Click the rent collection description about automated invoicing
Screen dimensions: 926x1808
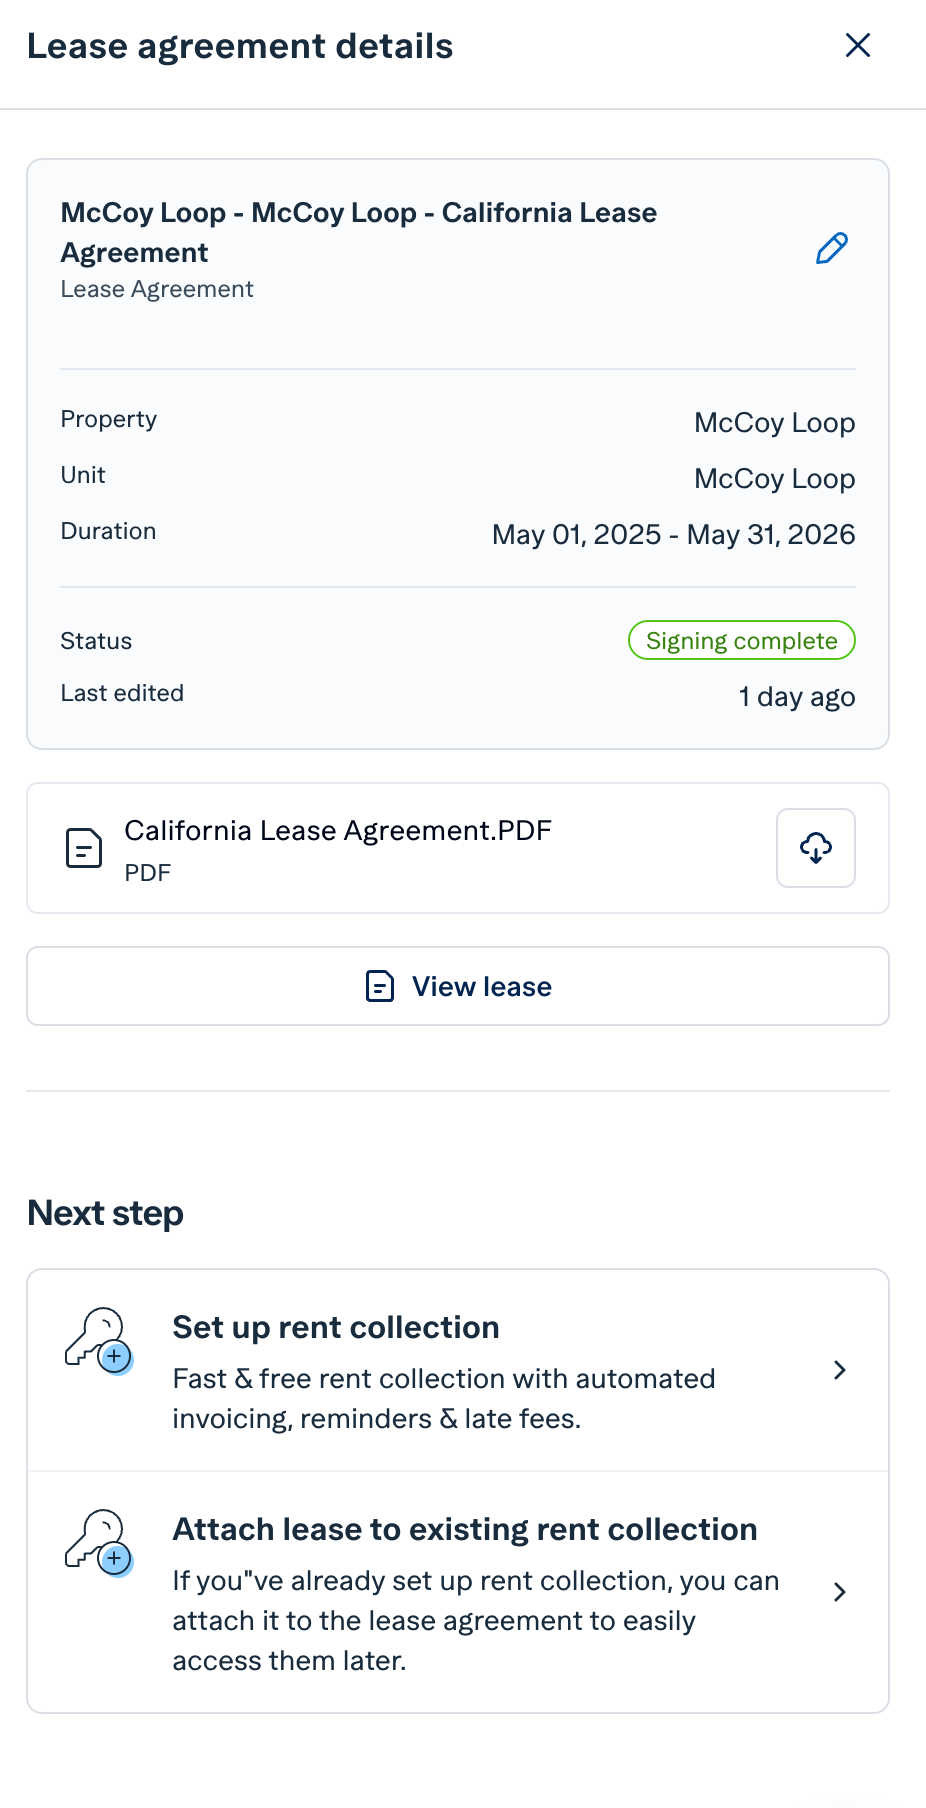444,1399
